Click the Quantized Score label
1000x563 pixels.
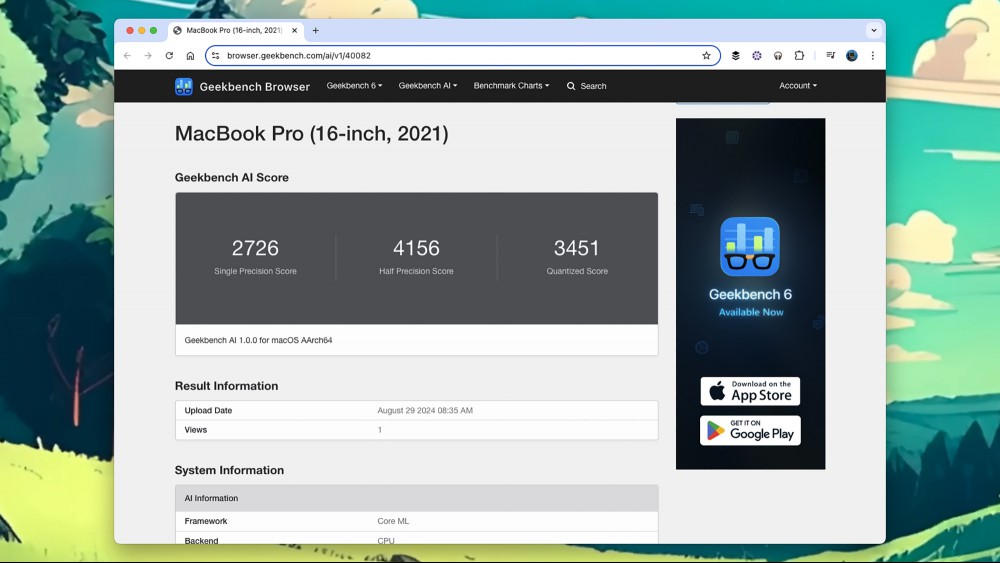(577, 271)
